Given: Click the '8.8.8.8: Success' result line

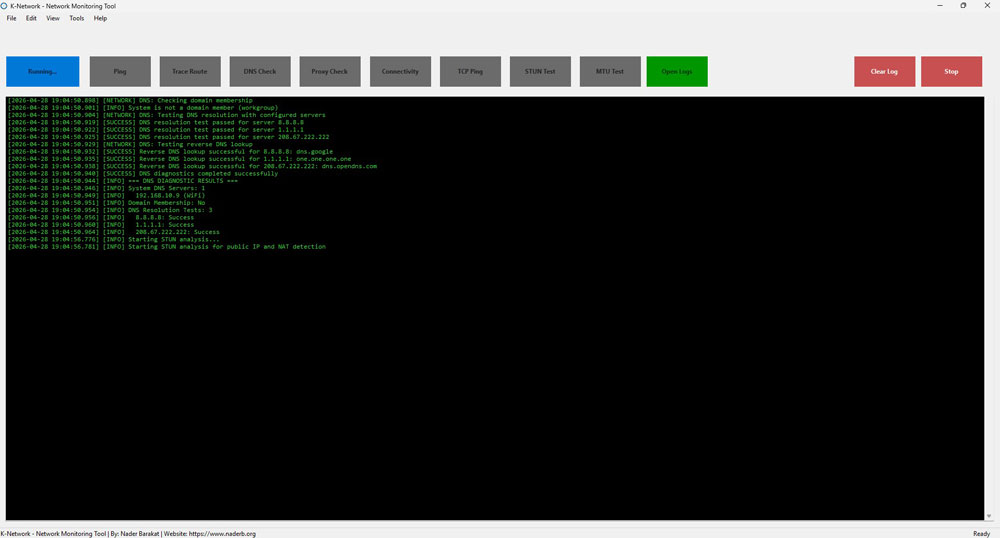Looking at the screenshot, I should (101, 217).
